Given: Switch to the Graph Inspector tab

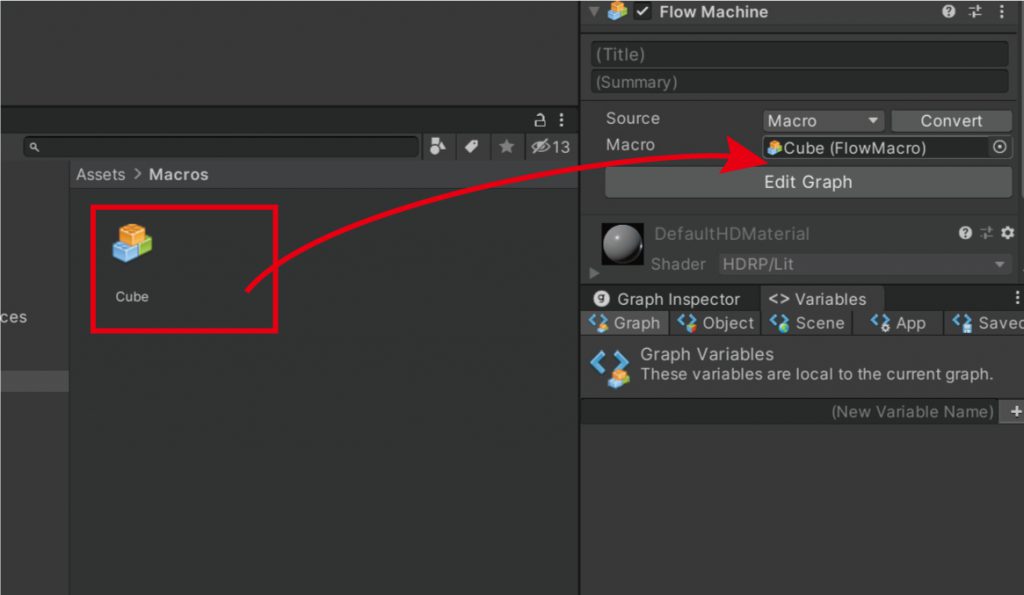Looking at the screenshot, I should [x=667, y=299].
